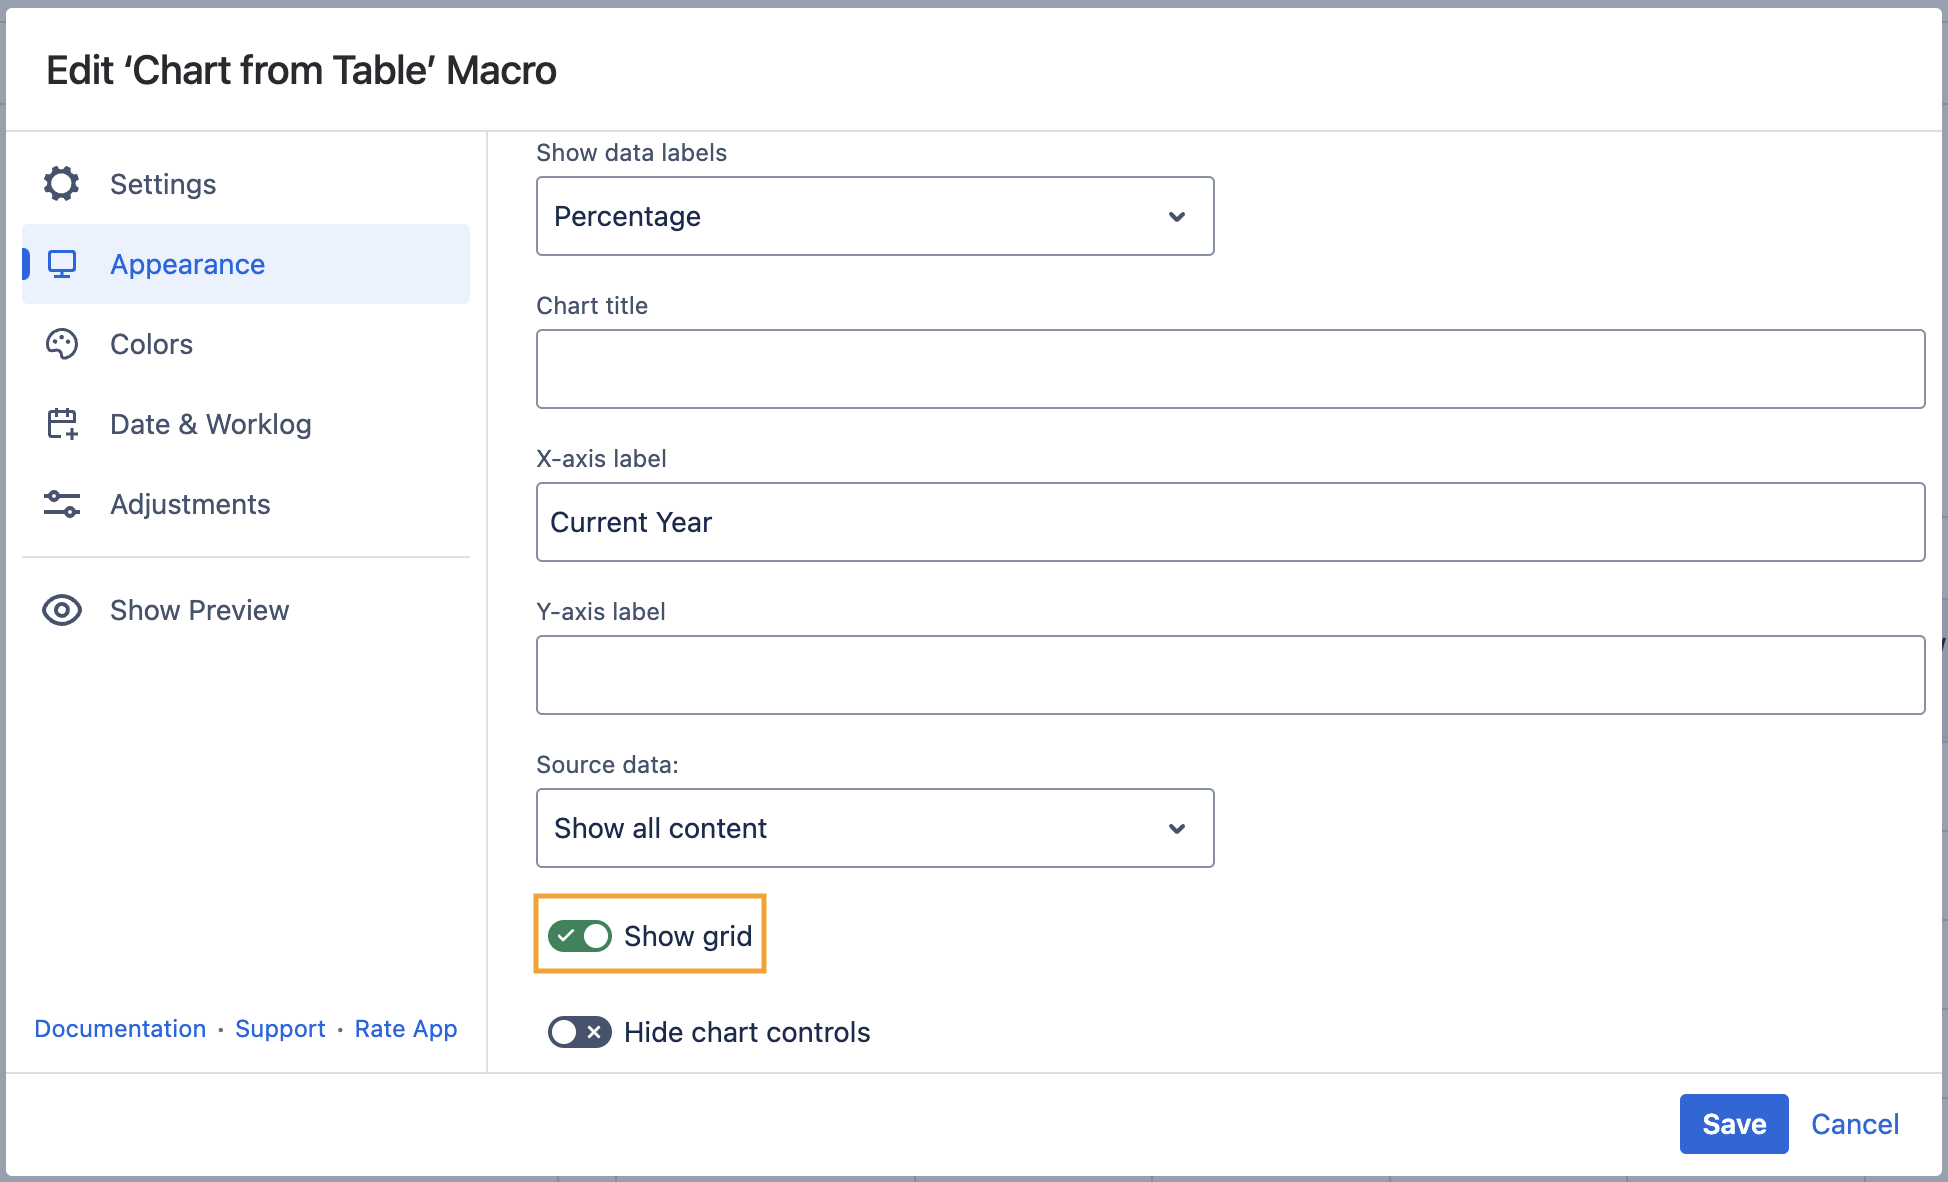The width and height of the screenshot is (1948, 1182).
Task: Click the Colors palette icon
Action: pos(62,344)
